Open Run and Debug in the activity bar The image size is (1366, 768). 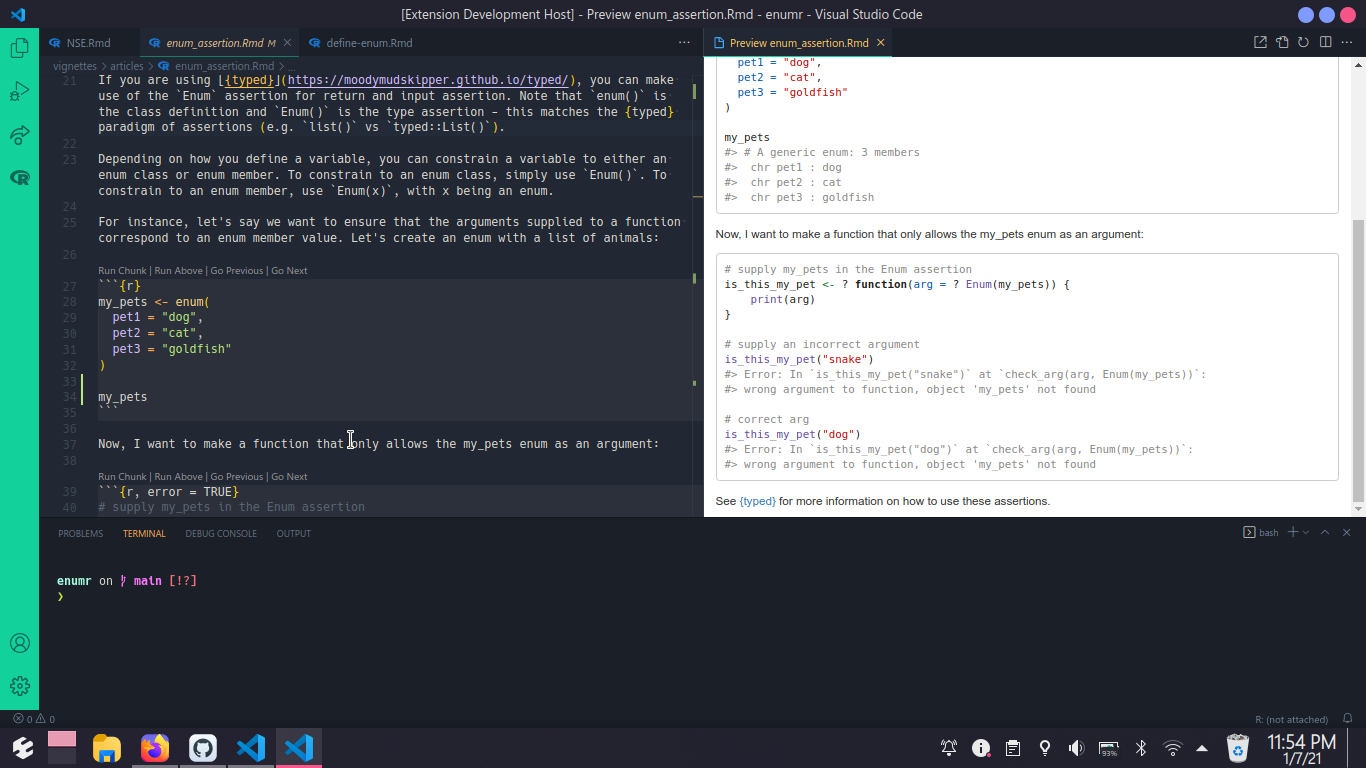point(19,91)
